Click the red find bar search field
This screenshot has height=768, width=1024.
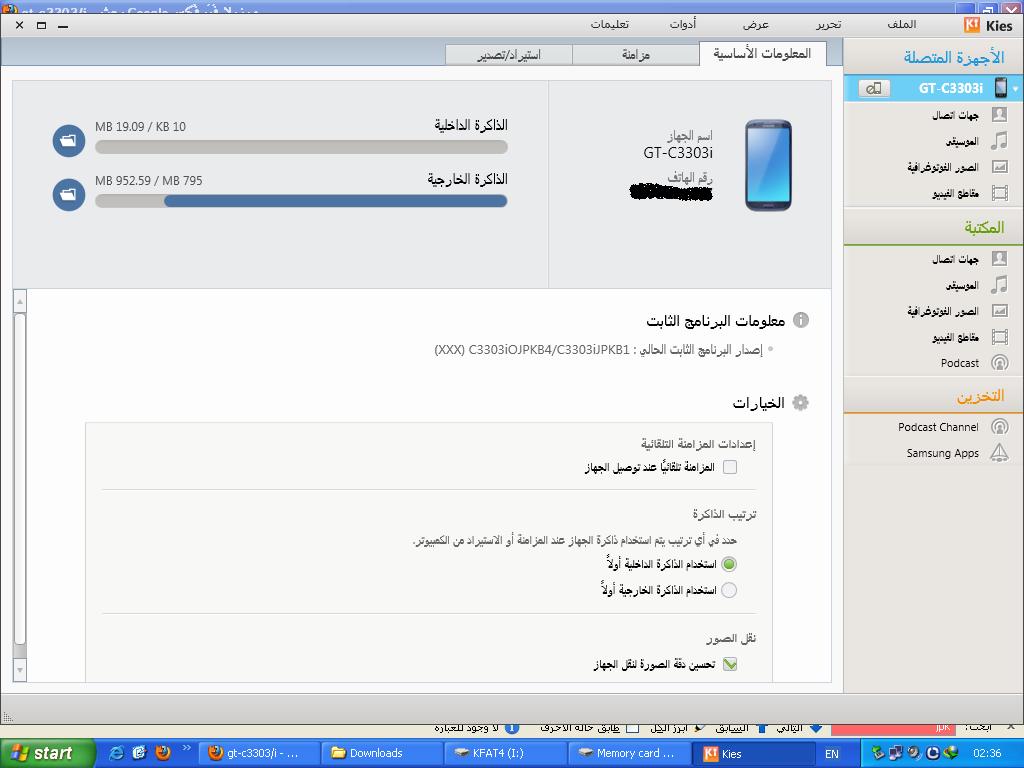[895, 728]
